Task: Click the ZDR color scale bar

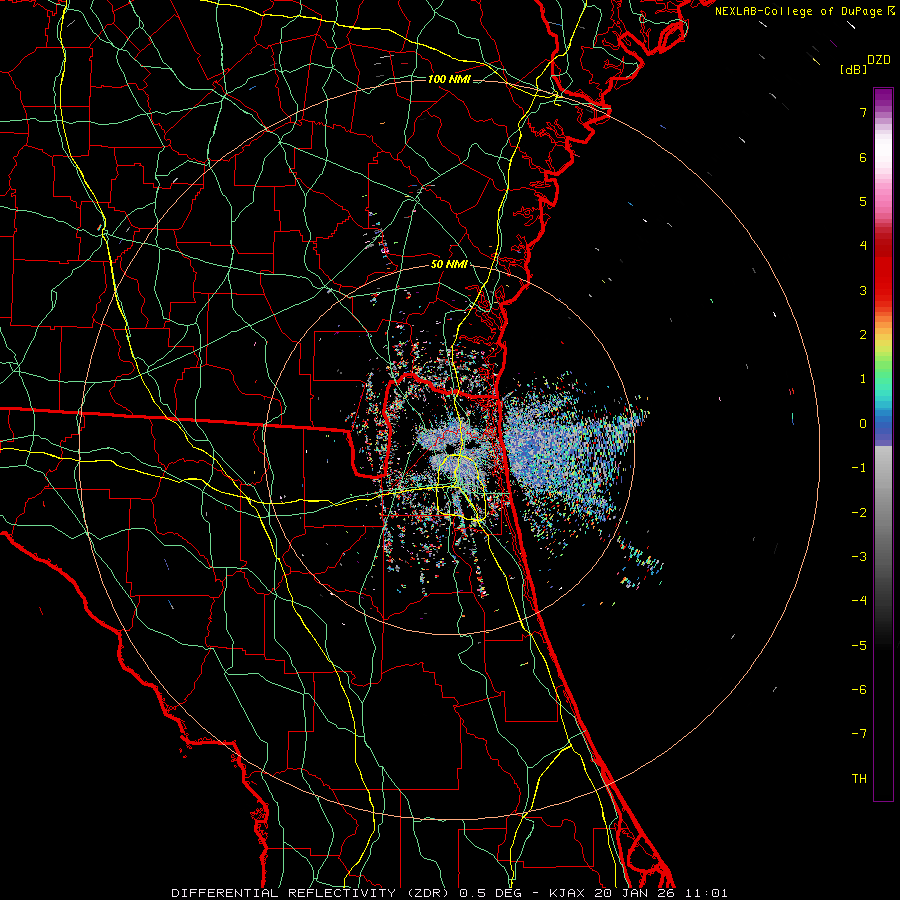Action: point(883,444)
